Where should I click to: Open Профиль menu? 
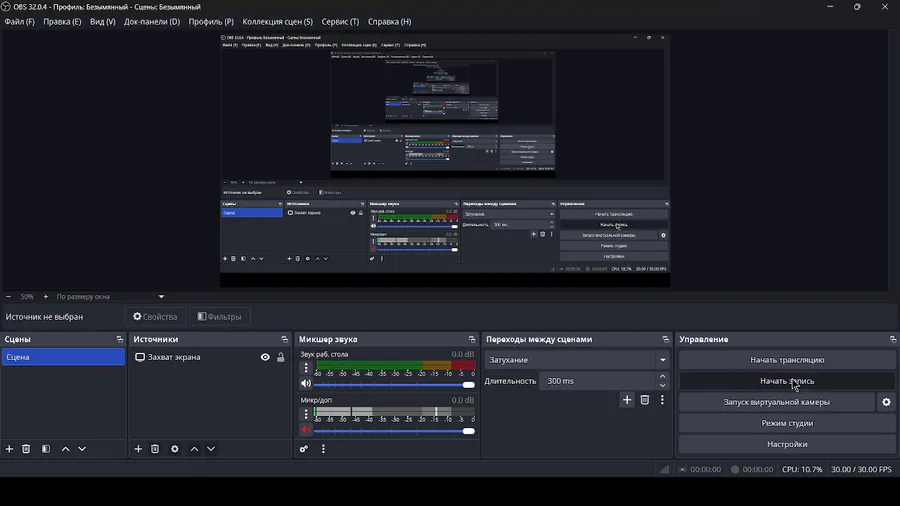pyautogui.click(x=211, y=22)
